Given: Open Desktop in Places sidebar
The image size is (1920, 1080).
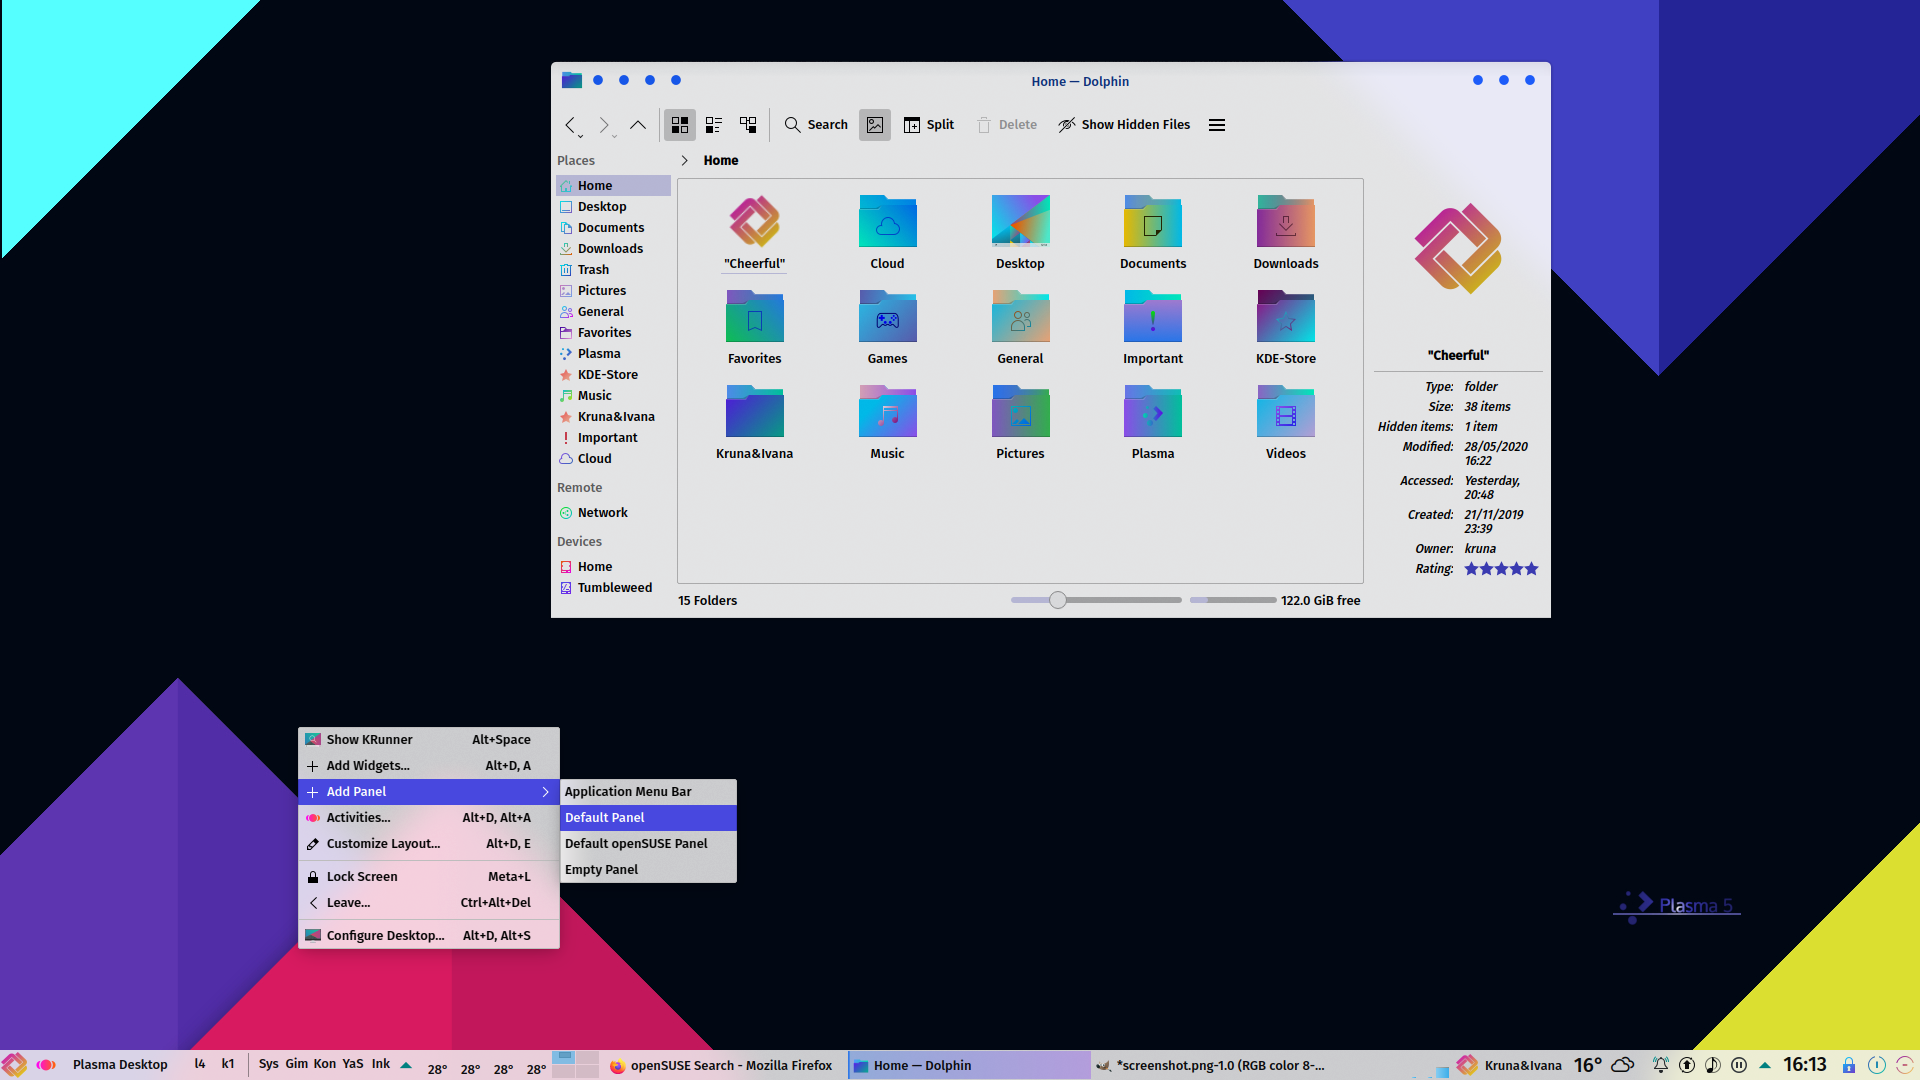Looking at the screenshot, I should point(613,207).
